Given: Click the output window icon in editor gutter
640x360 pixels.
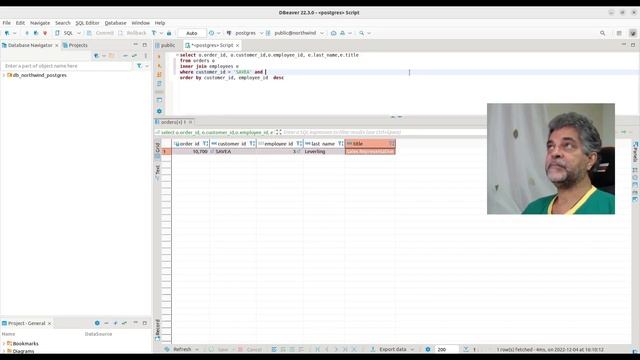Looking at the screenshot, I should 159,100.
